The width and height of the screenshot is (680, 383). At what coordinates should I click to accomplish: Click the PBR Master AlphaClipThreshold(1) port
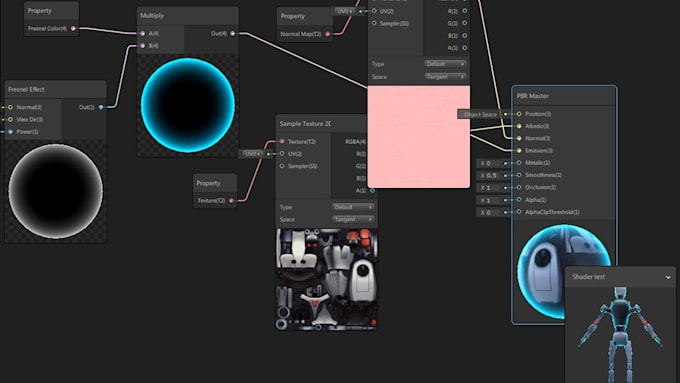click(x=519, y=212)
